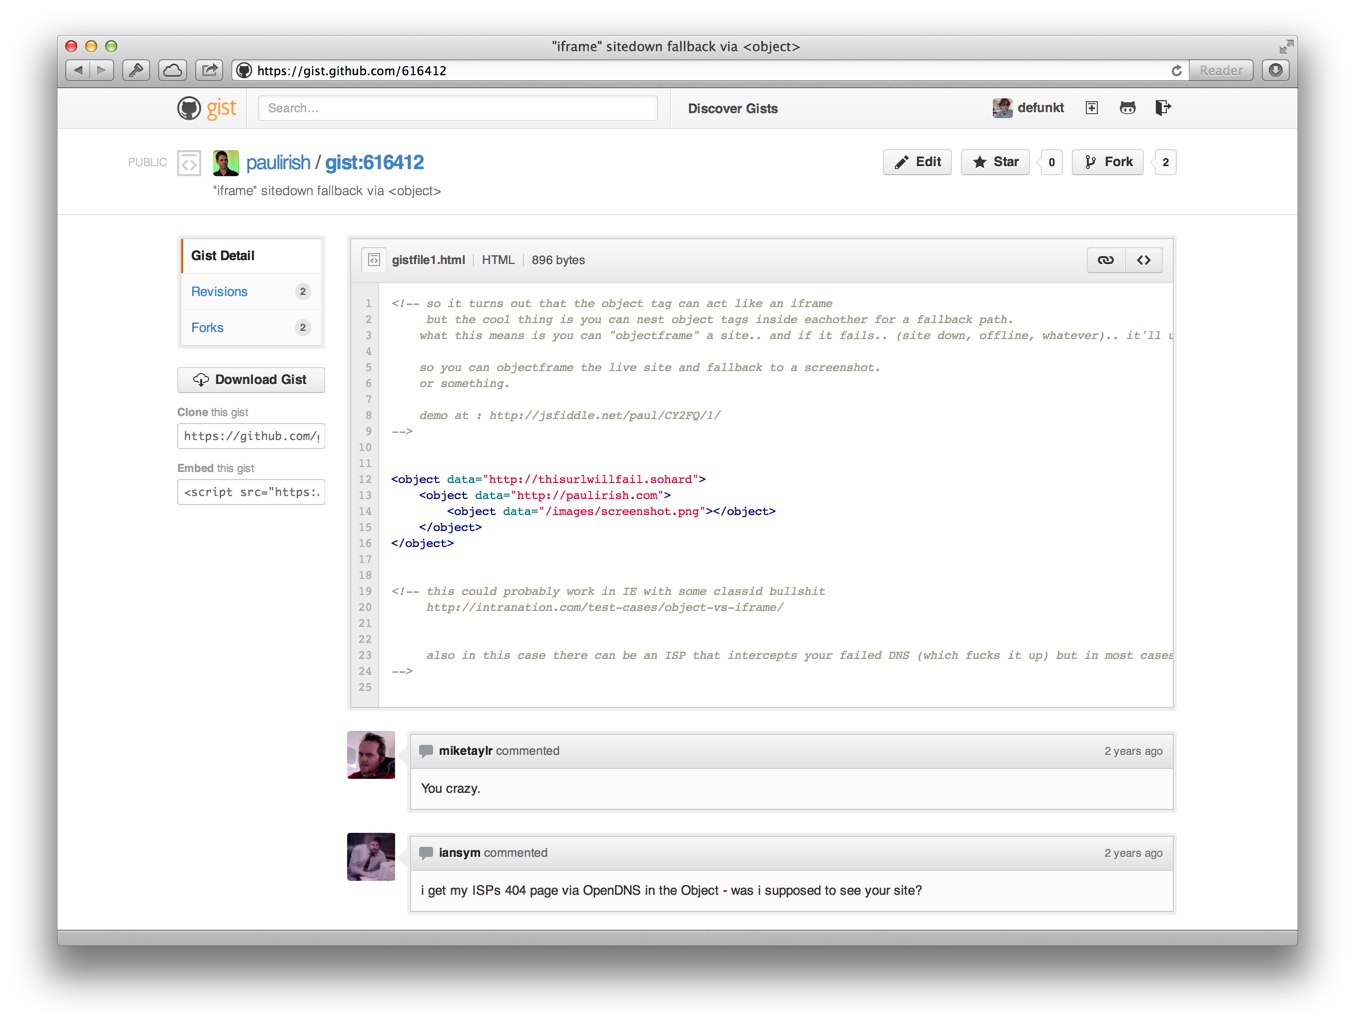The width and height of the screenshot is (1355, 1025).
Task: Open iCloud tabs icon
Action: [172, 70]
